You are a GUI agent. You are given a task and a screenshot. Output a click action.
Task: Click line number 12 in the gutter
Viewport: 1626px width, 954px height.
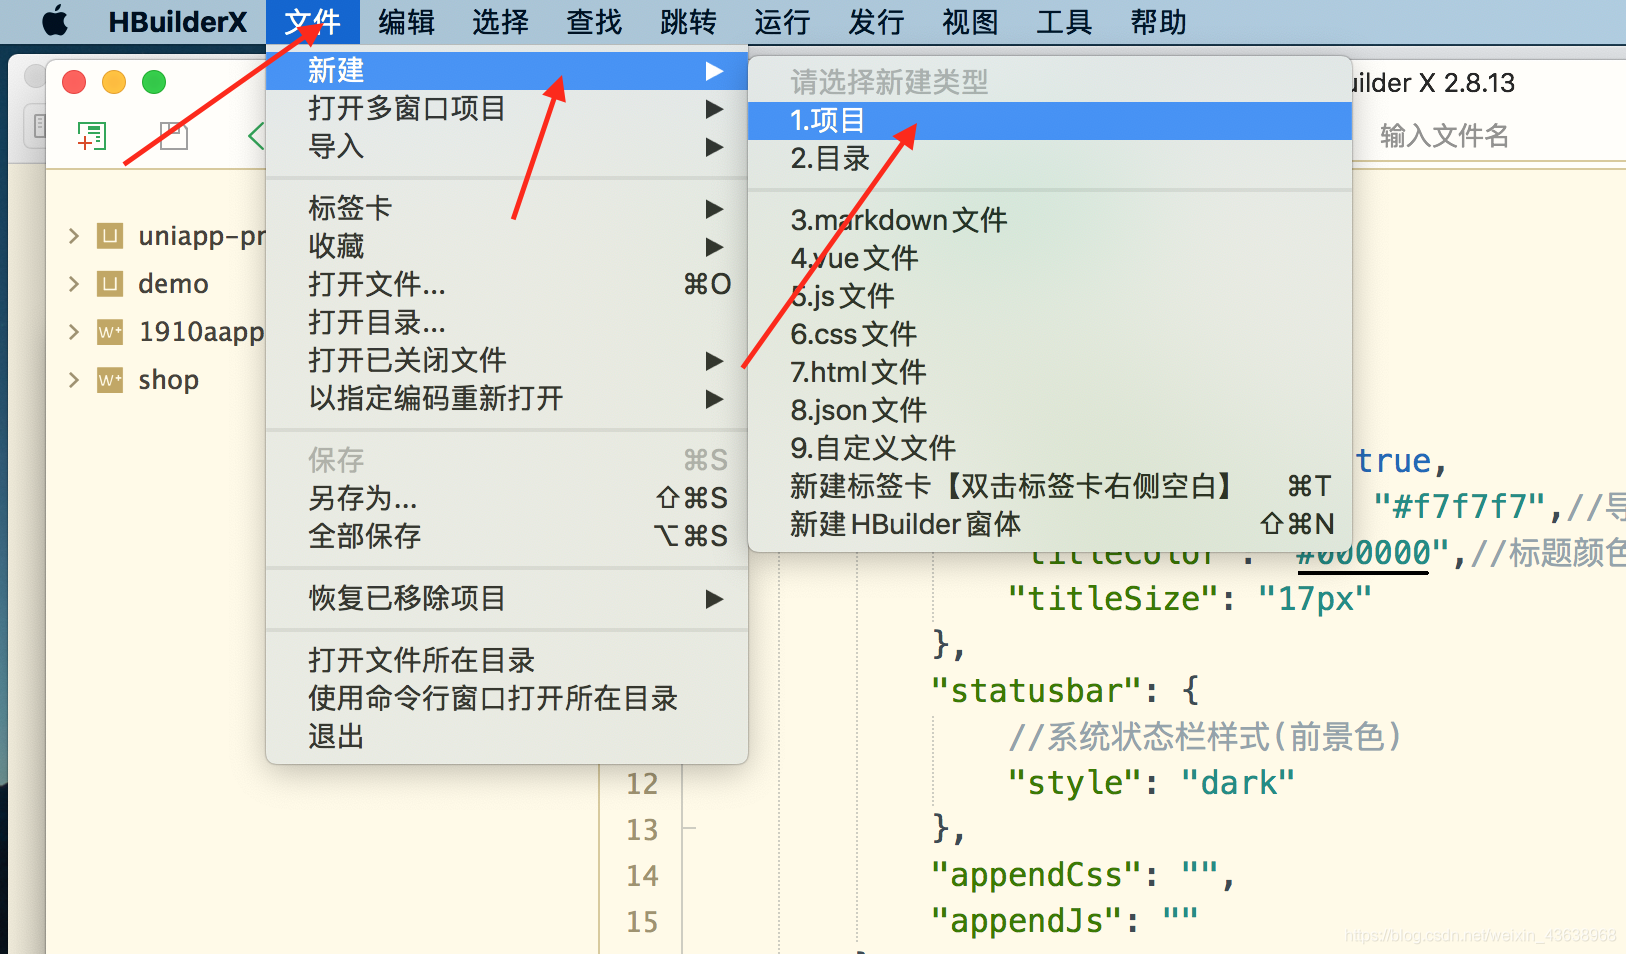(642, 784)
